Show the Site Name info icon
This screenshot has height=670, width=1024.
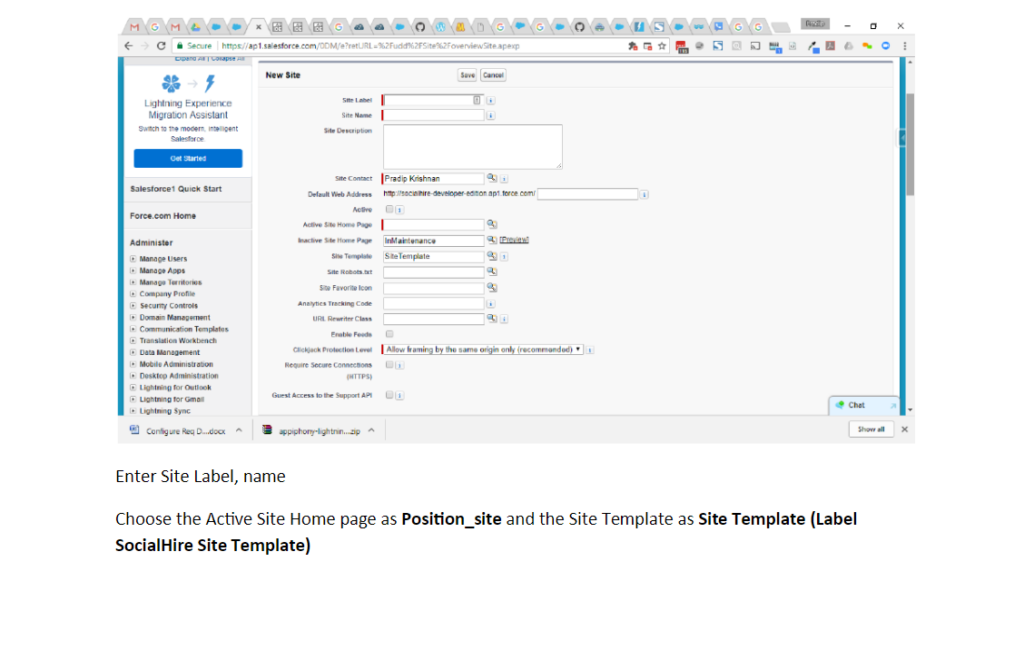pos(490,116)
